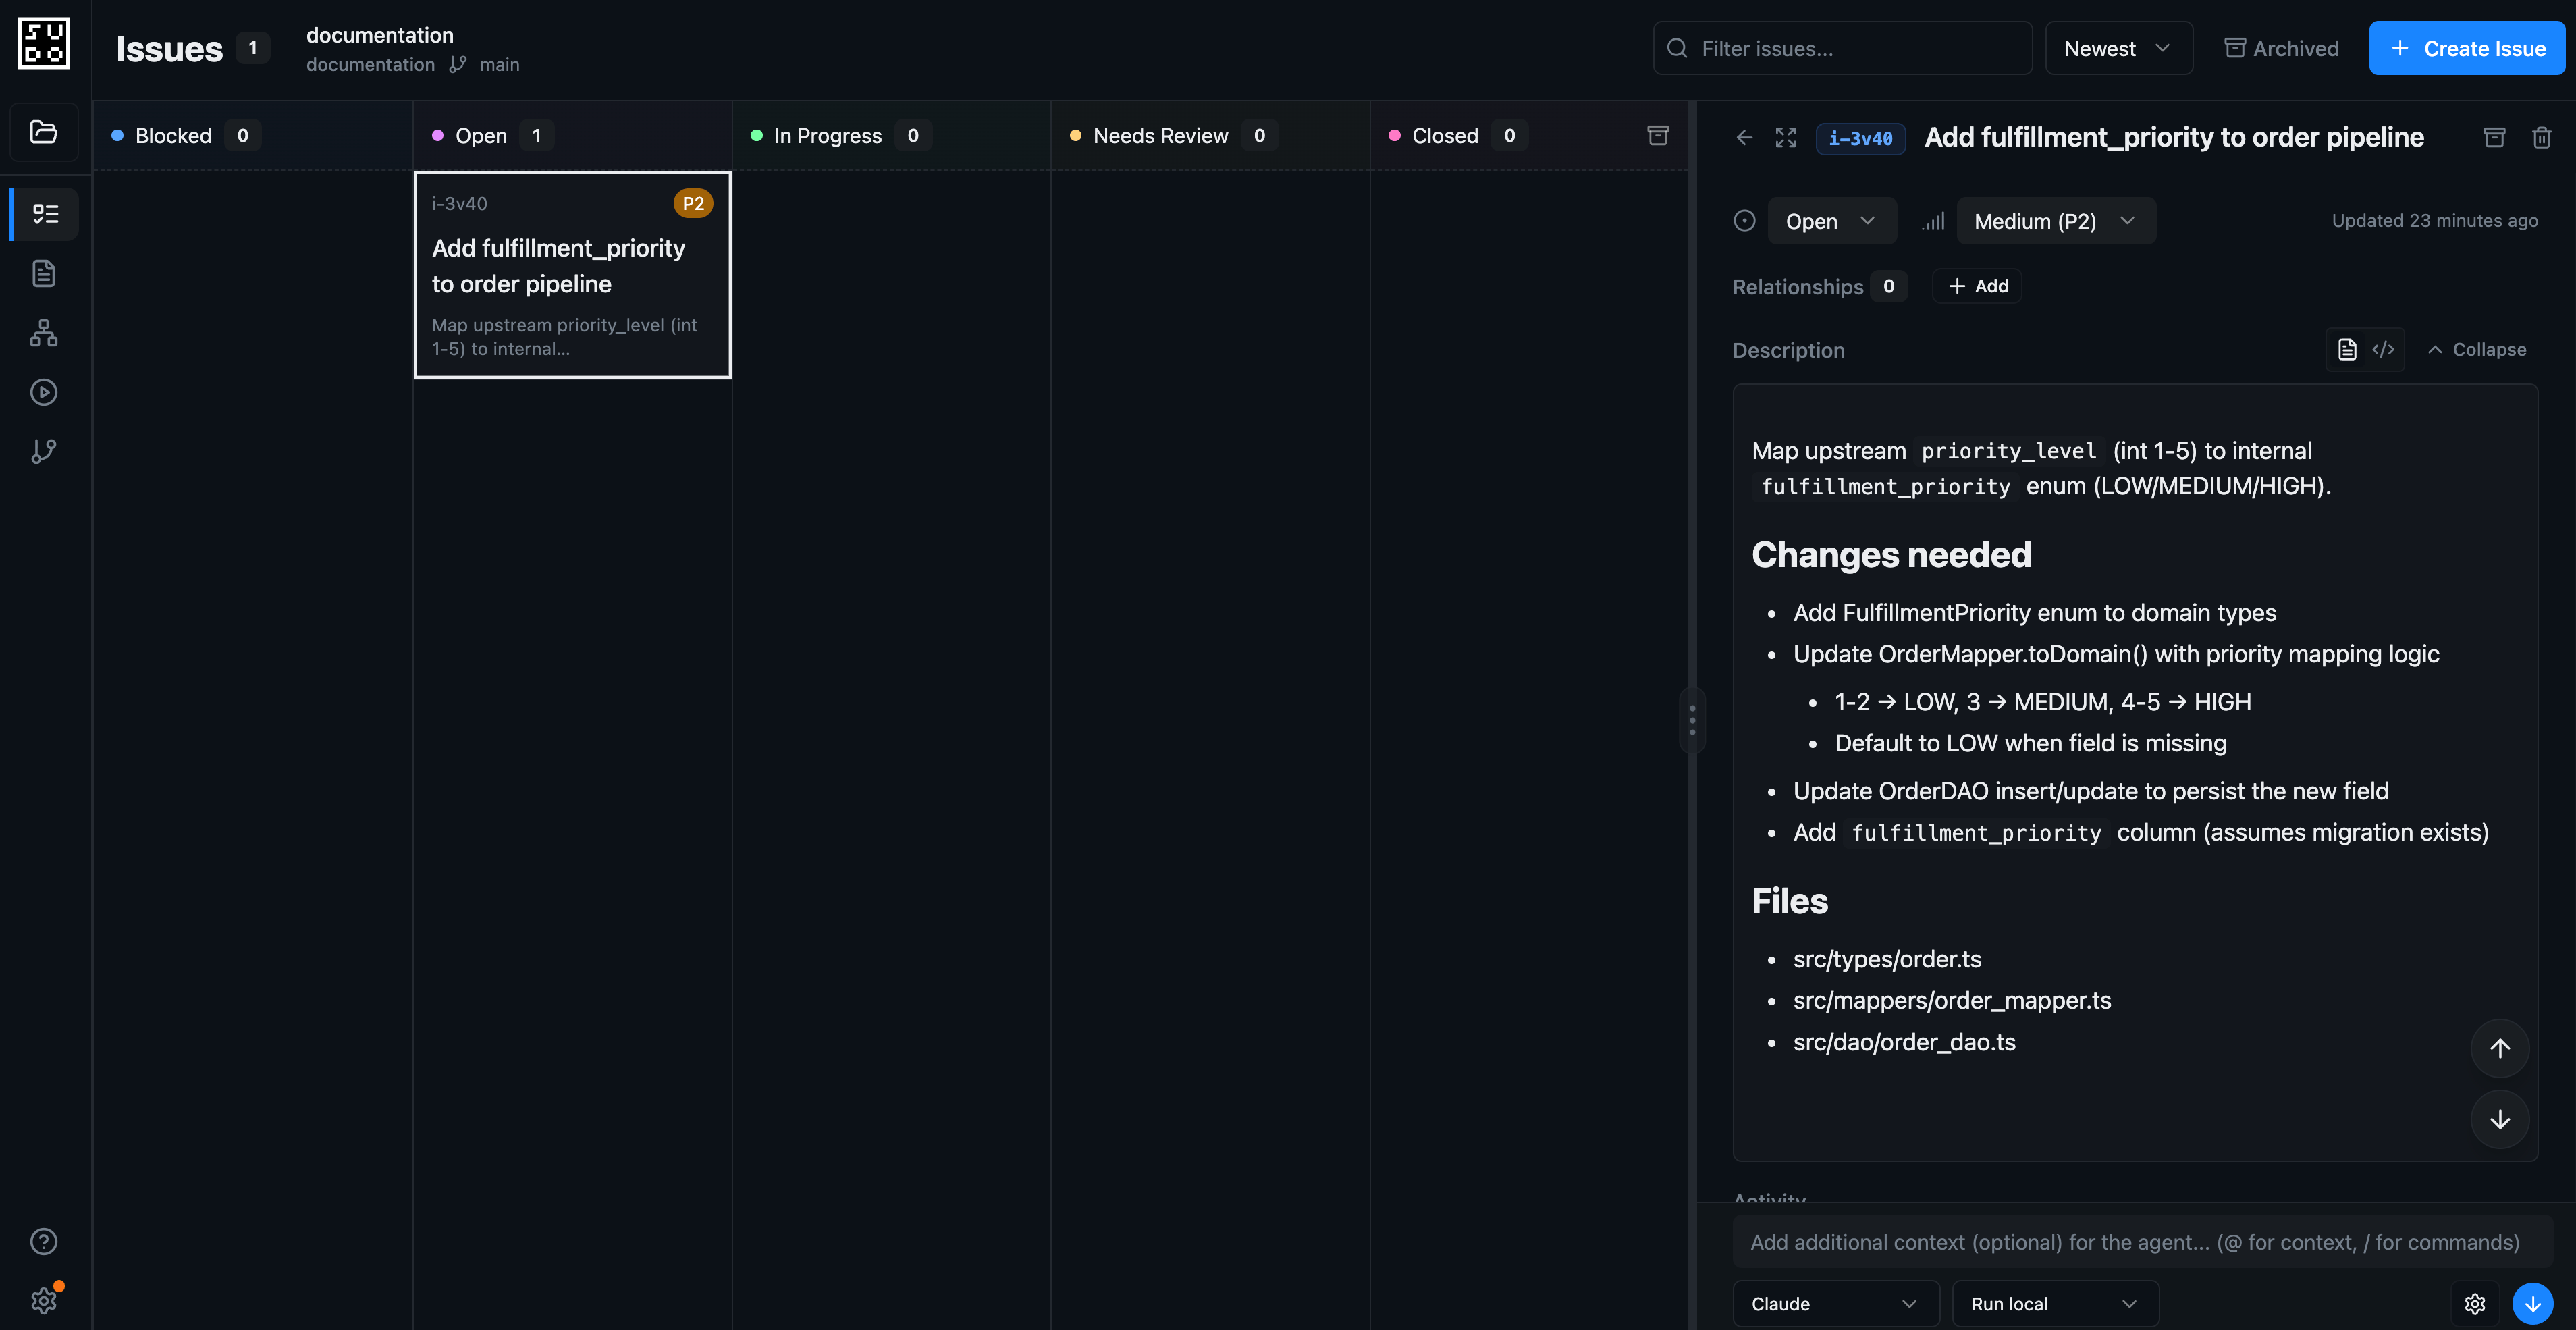The image size is (2576, 1330).
Task: Select the Issues list icon in sidebar
Action: point(44,214)
